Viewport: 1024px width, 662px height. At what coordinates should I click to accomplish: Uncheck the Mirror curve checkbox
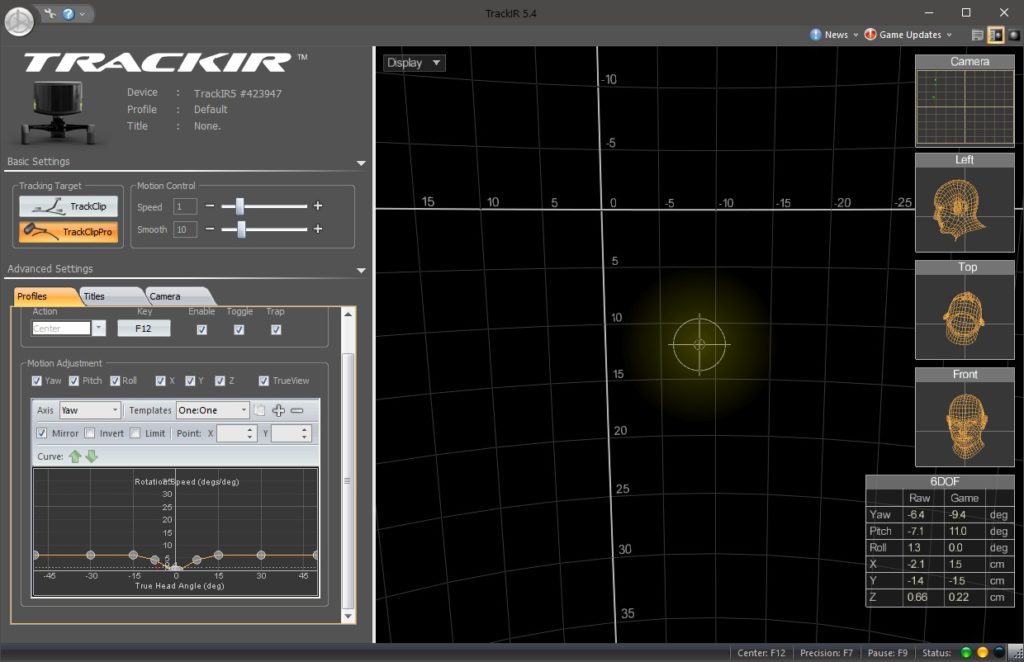click(x=42, y=433)
